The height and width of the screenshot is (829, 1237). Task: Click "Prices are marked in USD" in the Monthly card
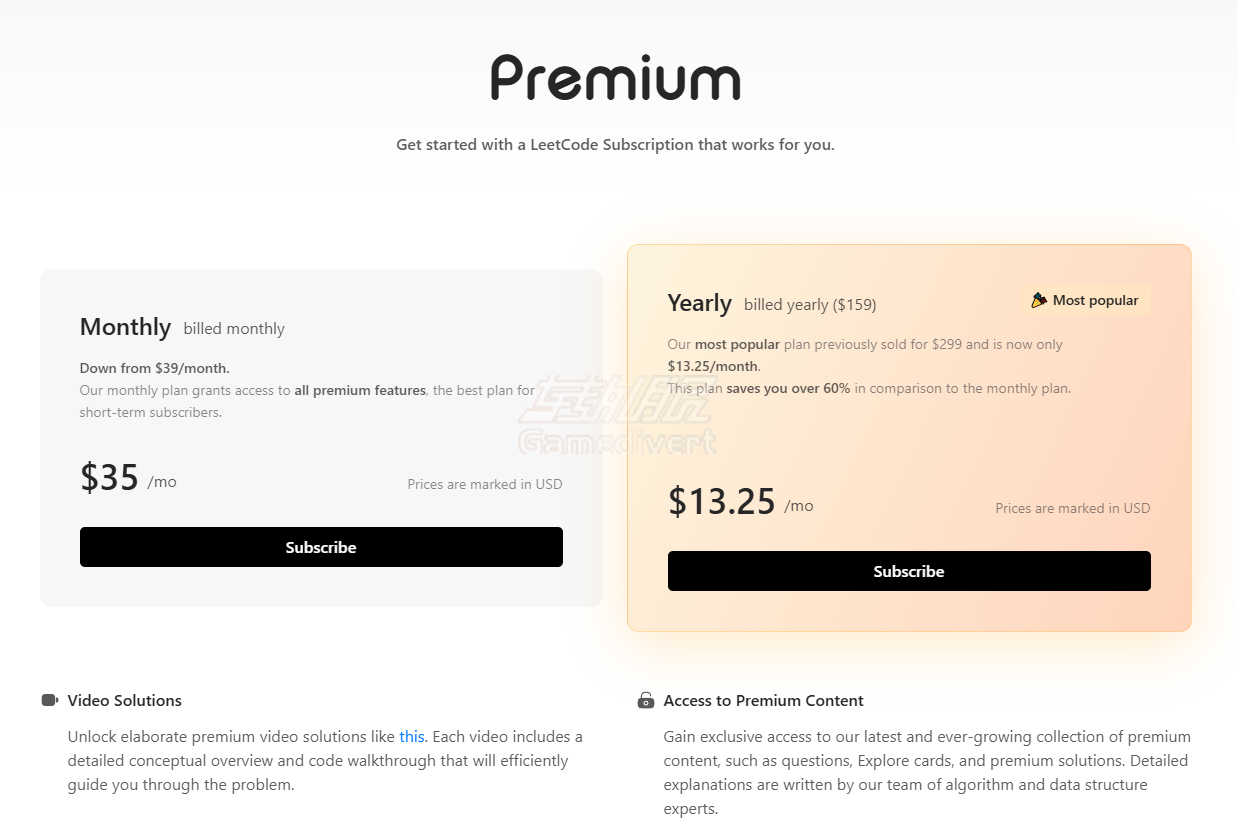pos(485,484)
